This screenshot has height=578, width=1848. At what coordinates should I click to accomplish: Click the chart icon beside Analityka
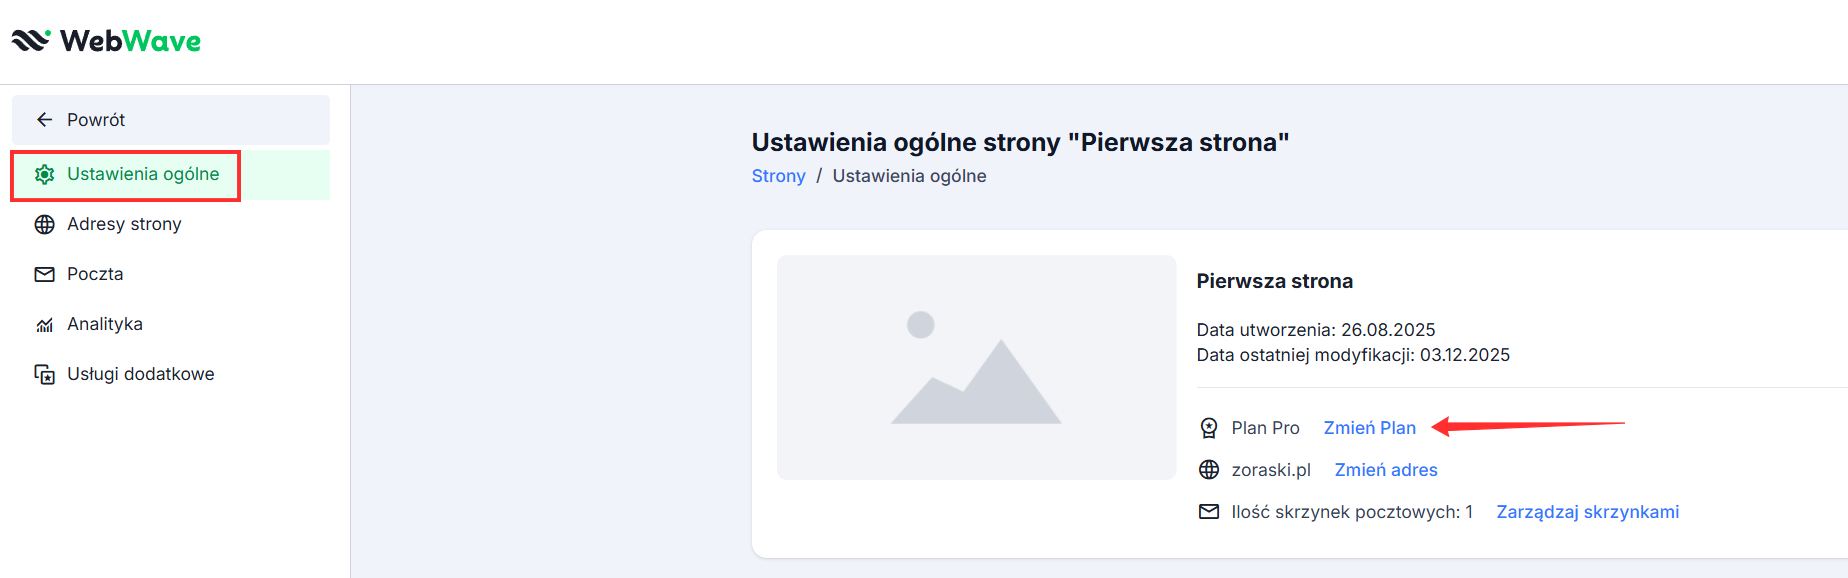(45, 325)
